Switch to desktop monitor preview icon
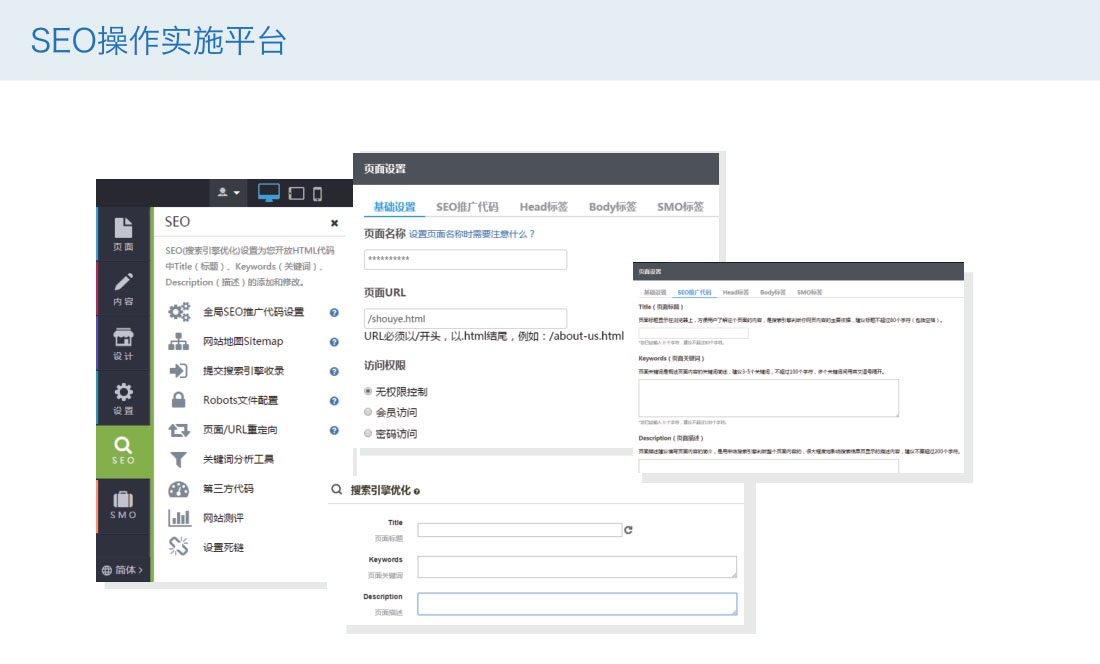This screenshot has width=1100, height=664. tap(269, 193)
